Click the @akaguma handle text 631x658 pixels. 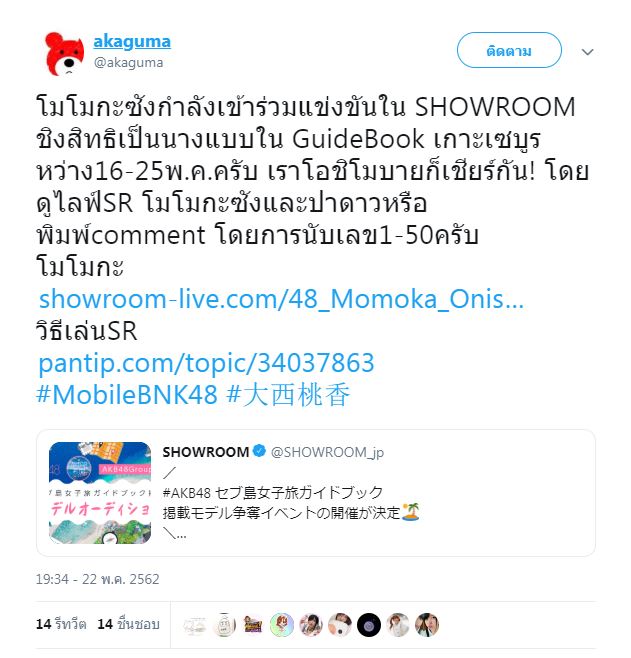128,63
